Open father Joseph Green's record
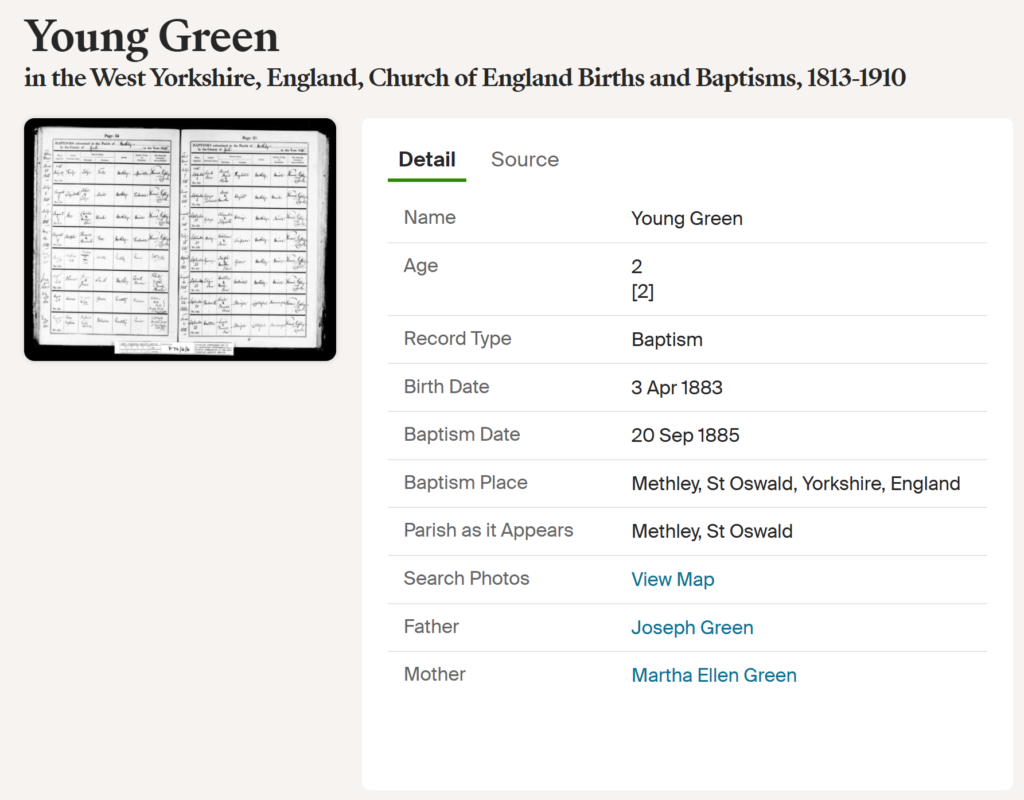 pyautogui.click(x=692, y=628)
